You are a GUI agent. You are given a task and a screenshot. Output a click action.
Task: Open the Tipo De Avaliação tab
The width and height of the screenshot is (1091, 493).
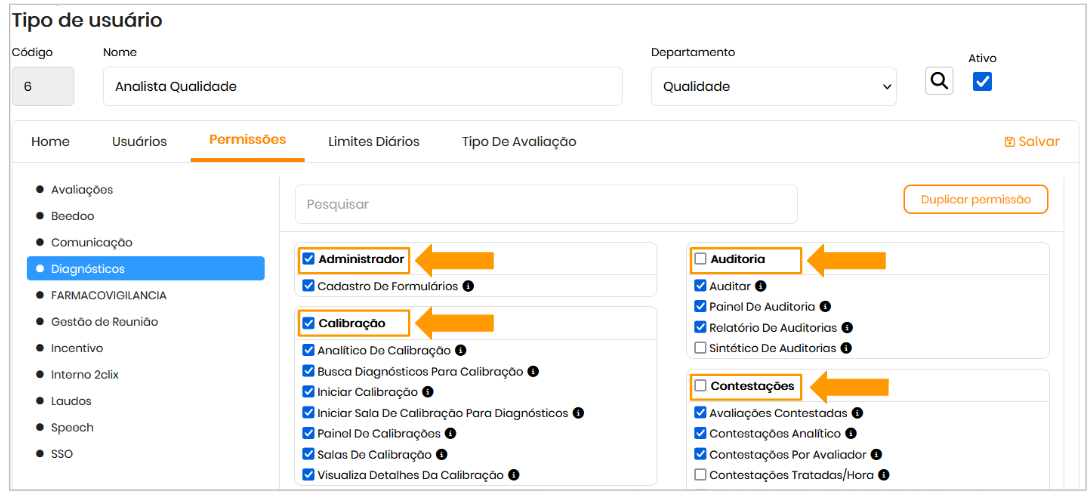[519, 141]
